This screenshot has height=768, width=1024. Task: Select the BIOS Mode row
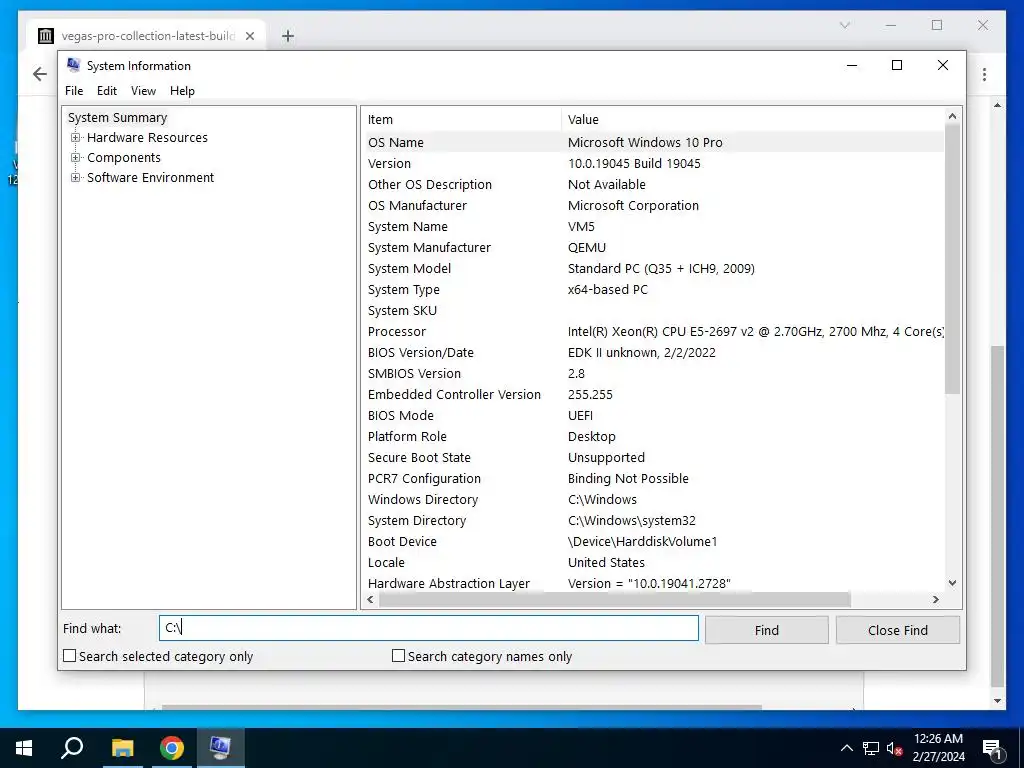(x=653, y=415)
